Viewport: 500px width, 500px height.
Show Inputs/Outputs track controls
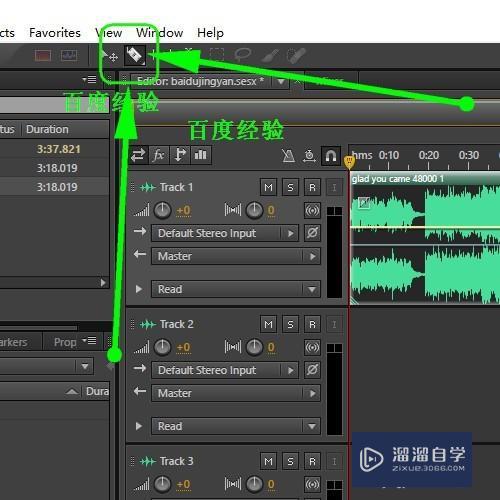pyautogui.click(x=138, y=155)
